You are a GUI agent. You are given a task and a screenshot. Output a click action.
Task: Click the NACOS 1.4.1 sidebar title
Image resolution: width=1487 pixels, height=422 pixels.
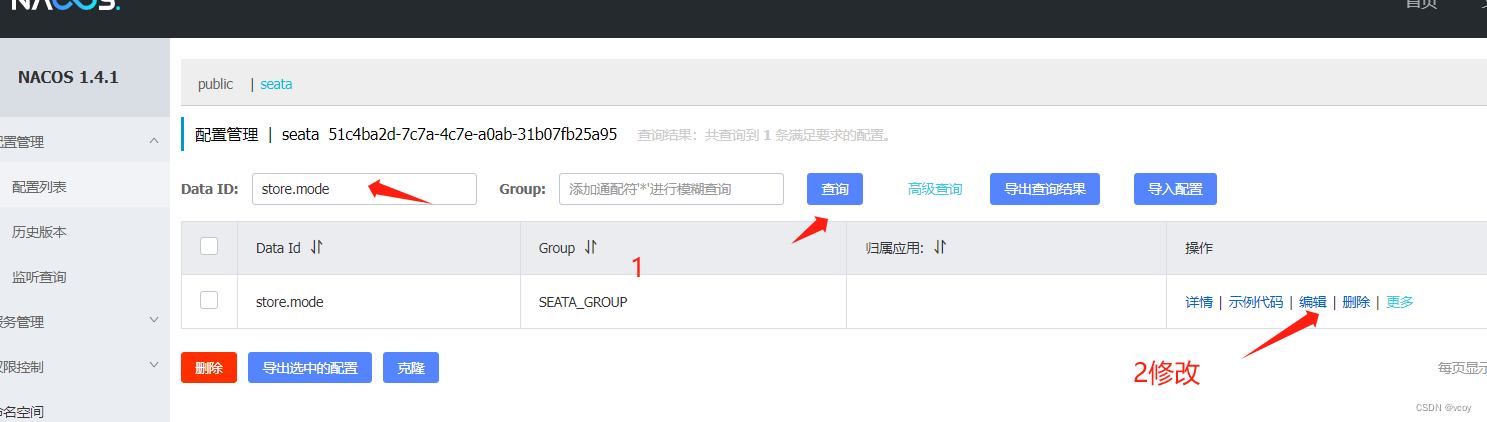pos(68,77)
